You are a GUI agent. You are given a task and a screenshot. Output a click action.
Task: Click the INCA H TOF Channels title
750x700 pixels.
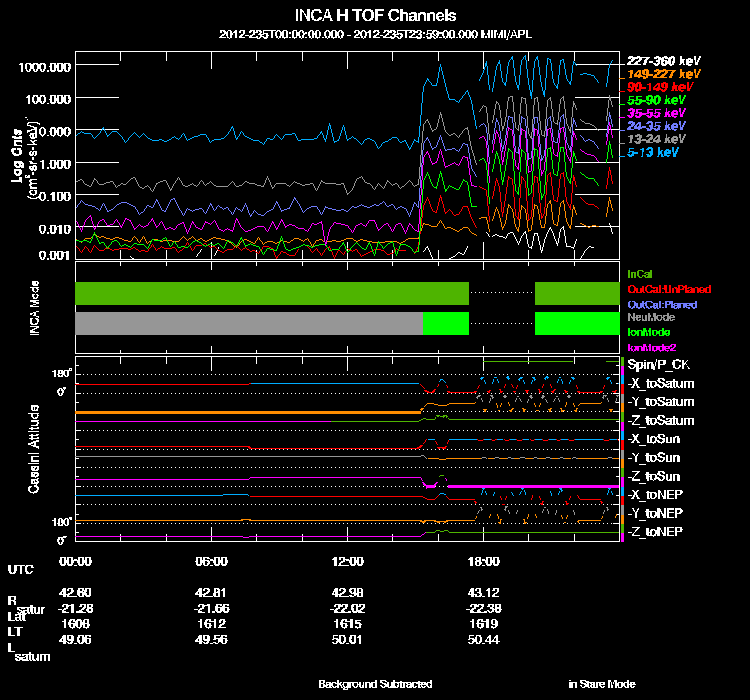[375, 15]
